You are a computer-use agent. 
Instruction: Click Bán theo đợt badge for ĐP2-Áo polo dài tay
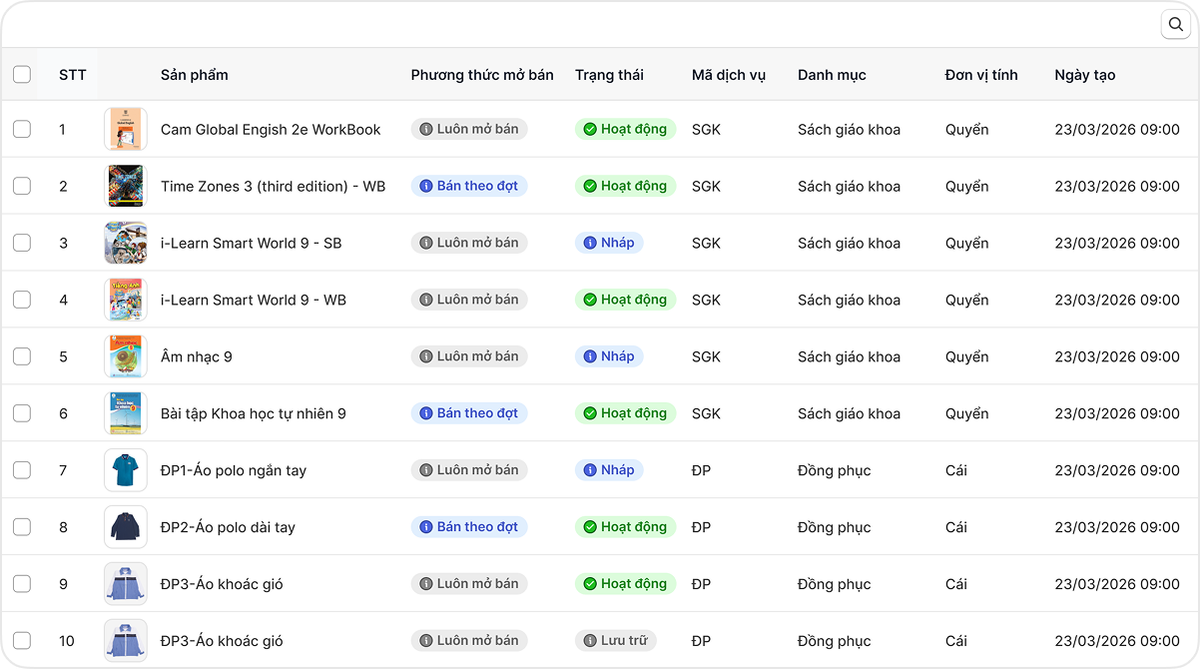pos(469,527)
